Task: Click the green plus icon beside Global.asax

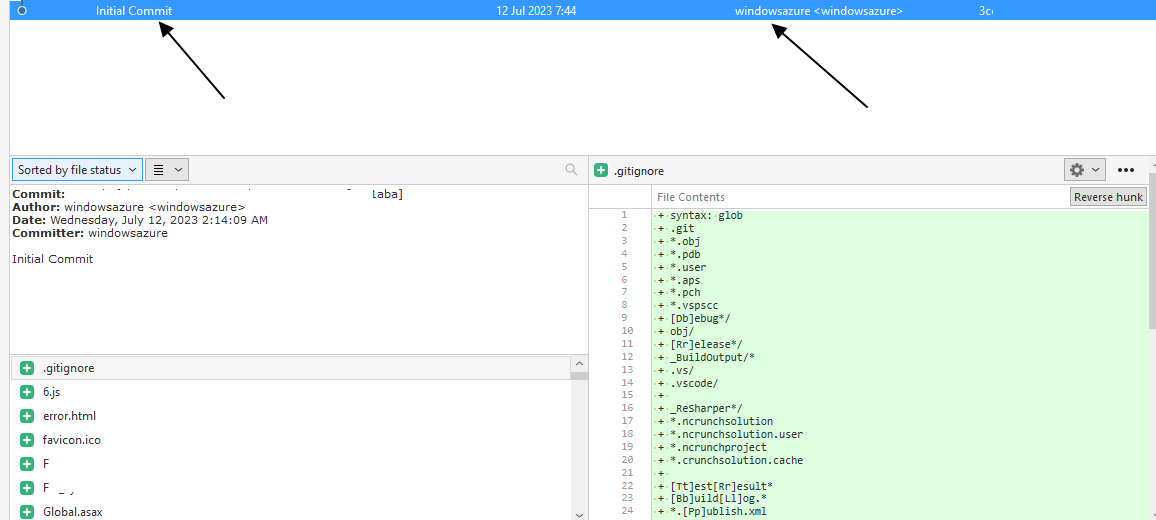Action: click(x=27, y=512)
